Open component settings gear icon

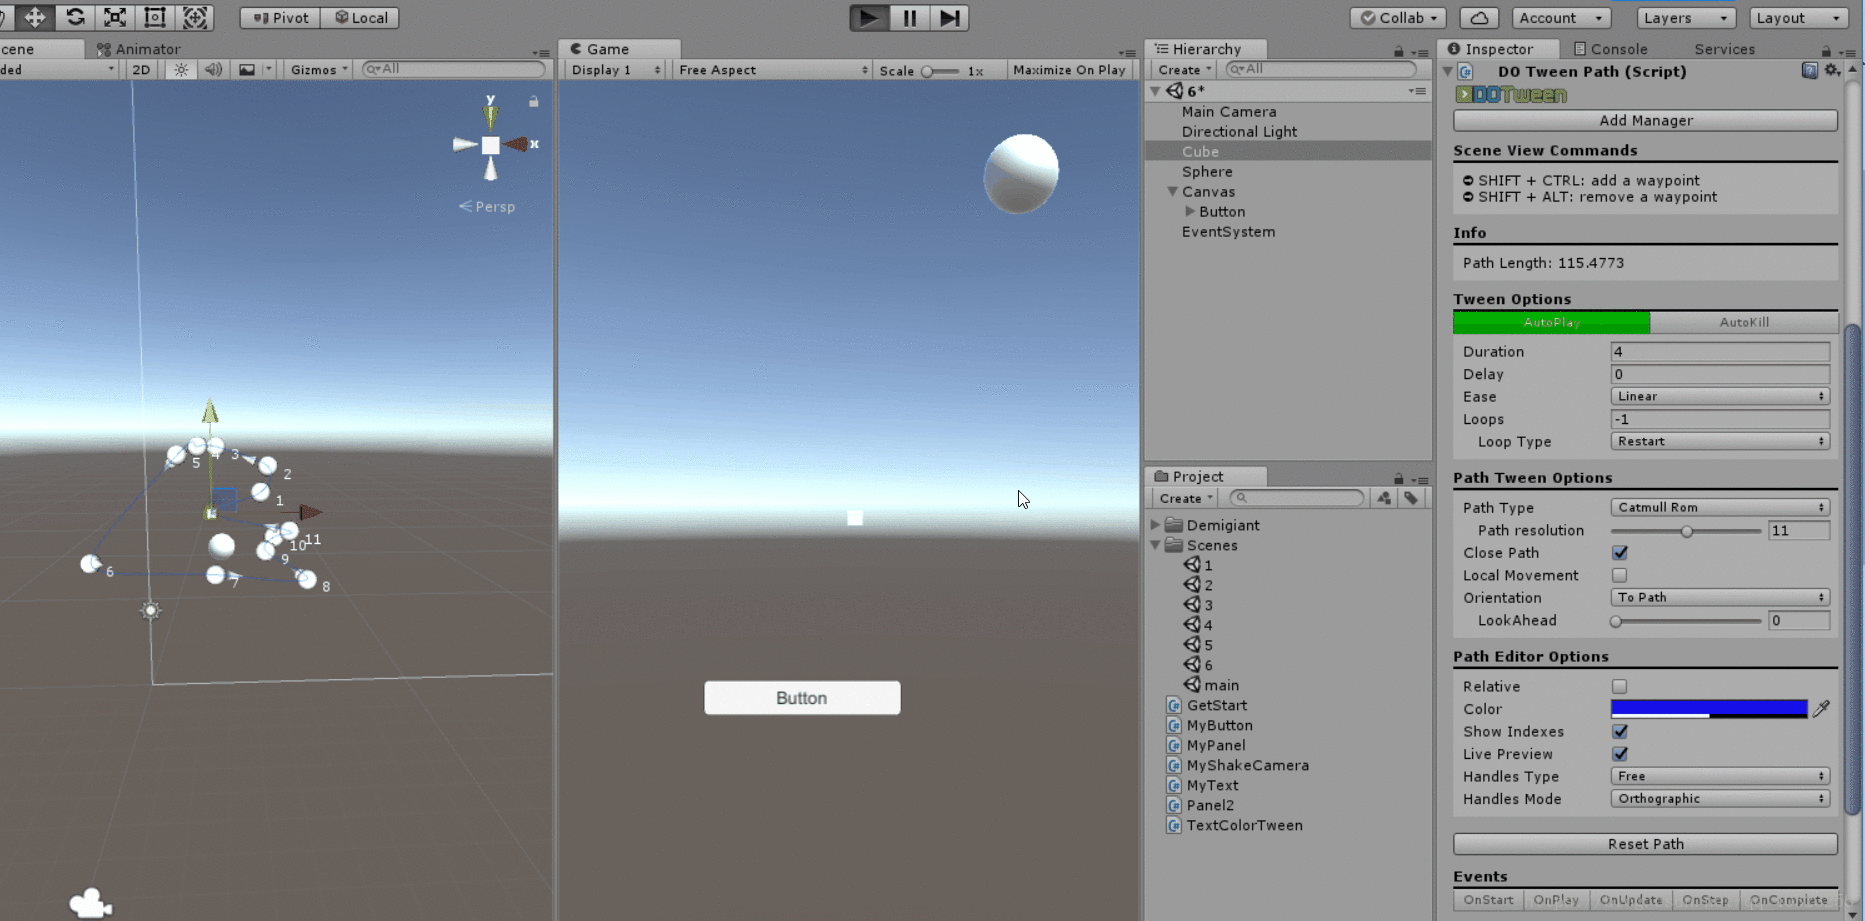(x=1832, y=71)
